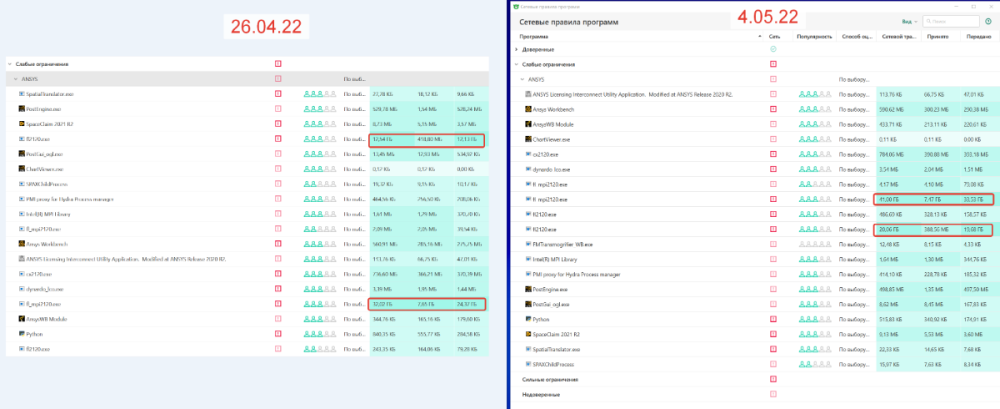Toggle network rule for SpaceClaim 2021 R2, right window
Viewport: 1000px width, 409px height.
point(774,334)
